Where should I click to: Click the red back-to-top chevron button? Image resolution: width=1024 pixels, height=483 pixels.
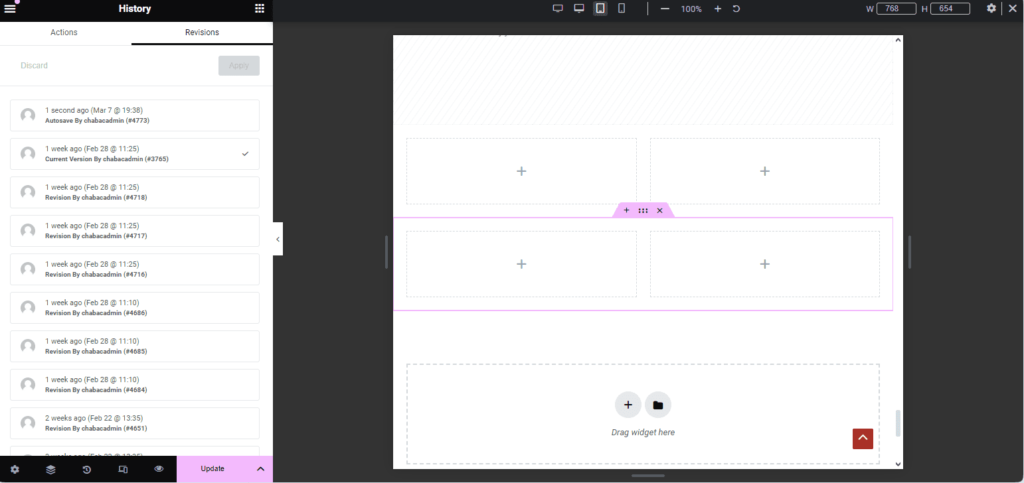(862, 438)
